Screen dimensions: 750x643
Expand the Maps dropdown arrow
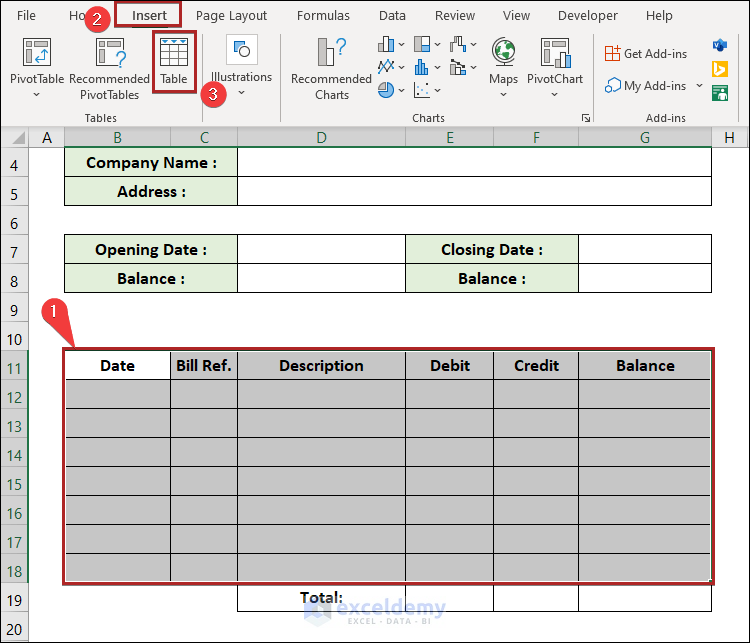(x=503, y=95)
